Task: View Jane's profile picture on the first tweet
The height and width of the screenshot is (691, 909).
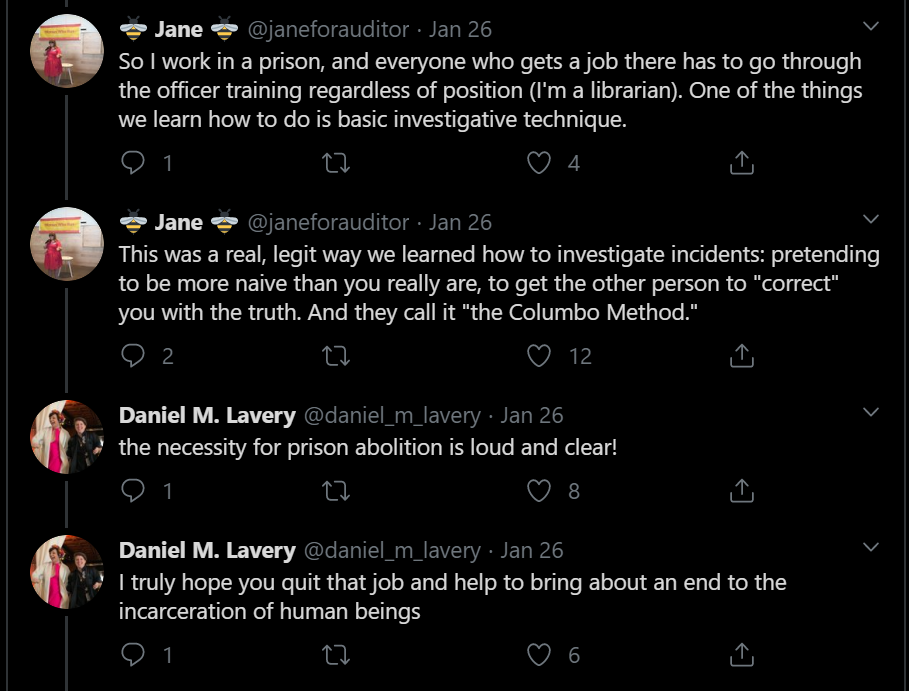Action: 67,51
